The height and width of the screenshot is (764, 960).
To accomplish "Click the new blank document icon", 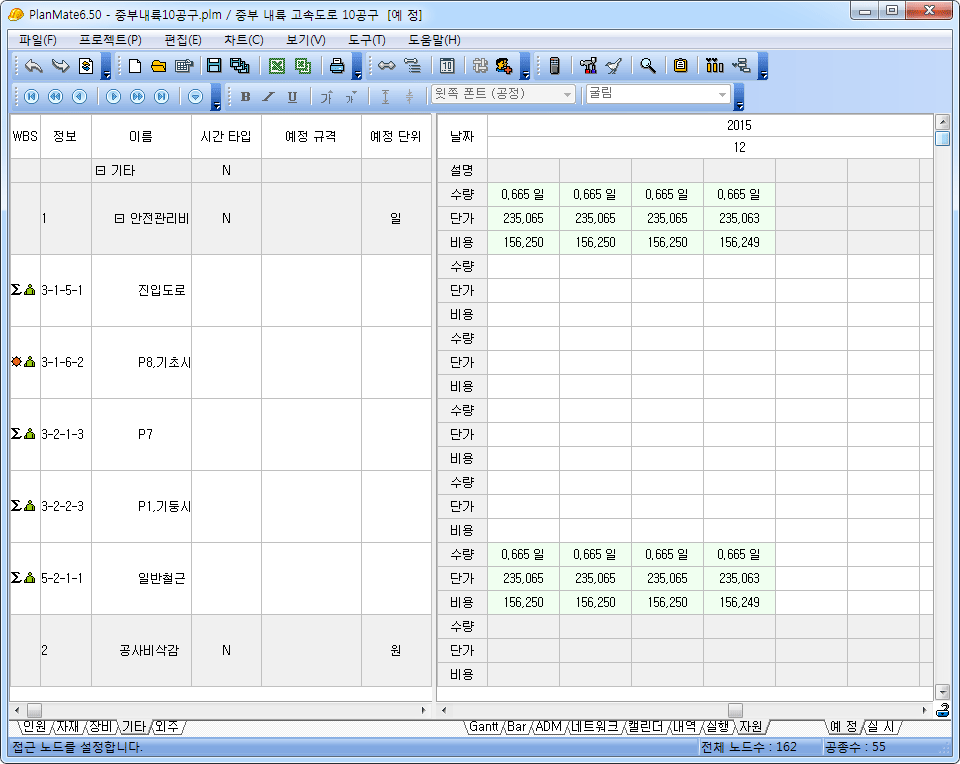I will point(135,66).
